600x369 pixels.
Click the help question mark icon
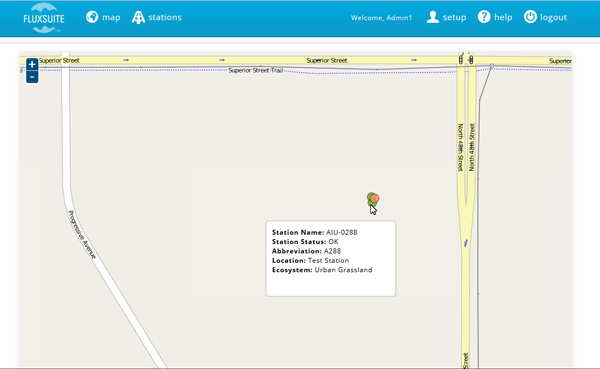tap(484, 17)
